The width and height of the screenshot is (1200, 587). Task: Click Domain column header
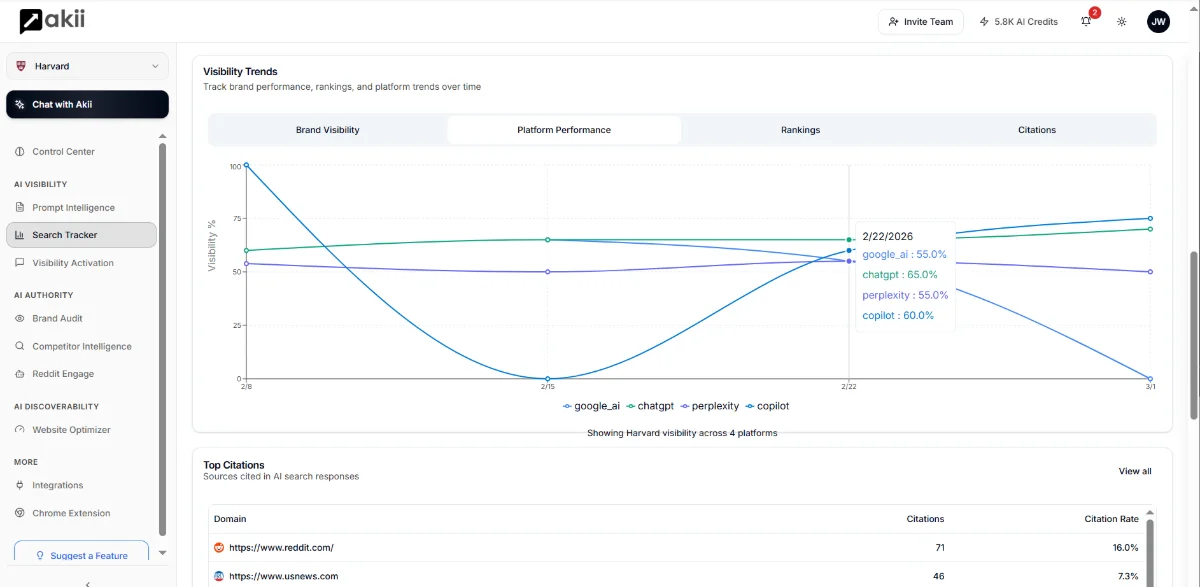[x=230, y=519]
